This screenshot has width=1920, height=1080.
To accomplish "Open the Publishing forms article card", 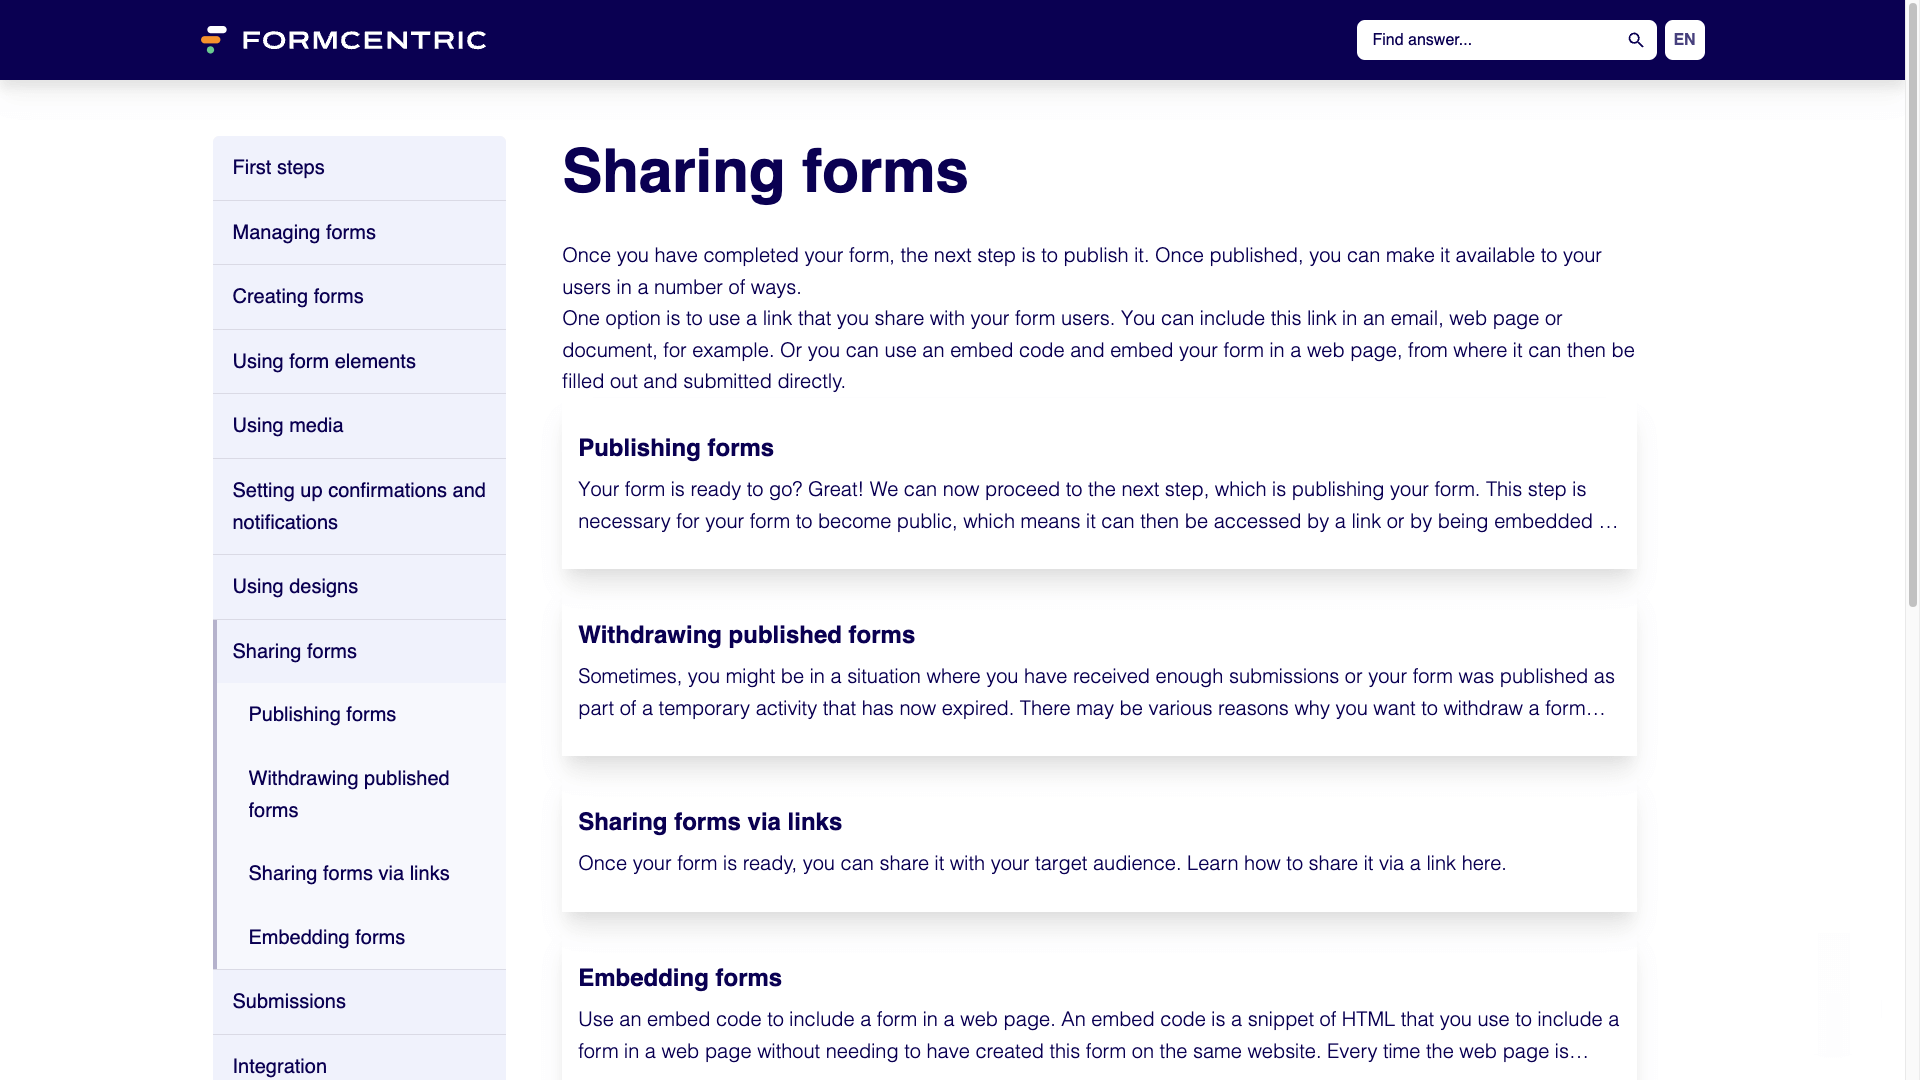I will click(x=1098, y=485).
